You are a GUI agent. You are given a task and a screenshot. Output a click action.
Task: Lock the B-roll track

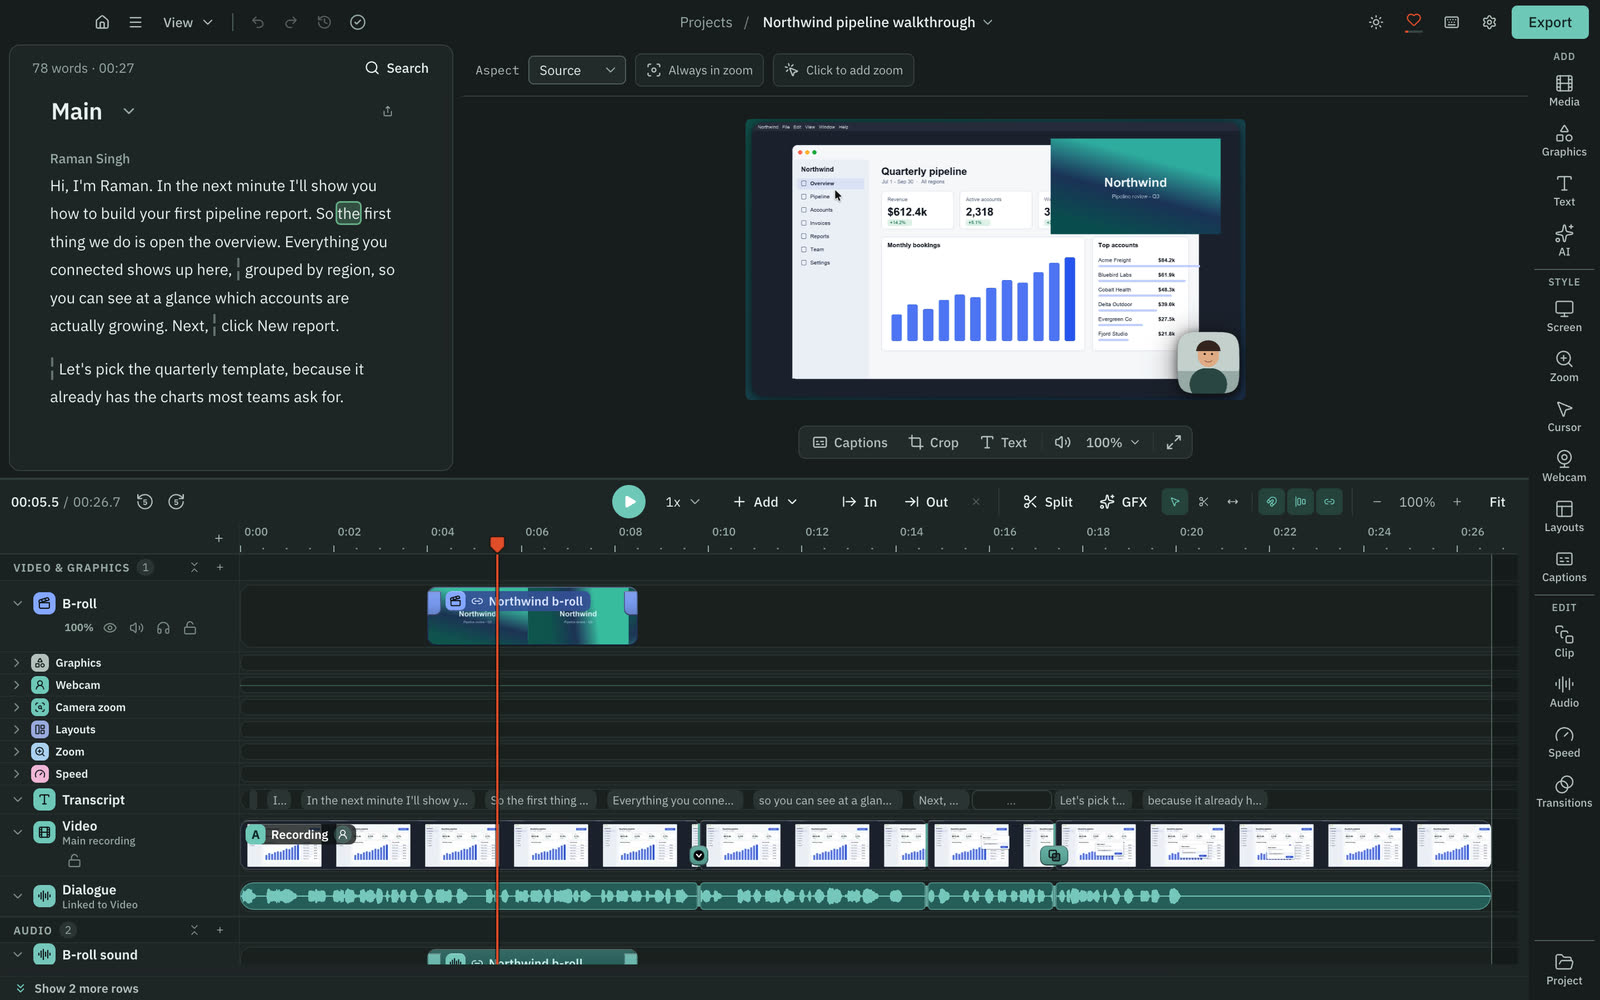click(190, 628)
